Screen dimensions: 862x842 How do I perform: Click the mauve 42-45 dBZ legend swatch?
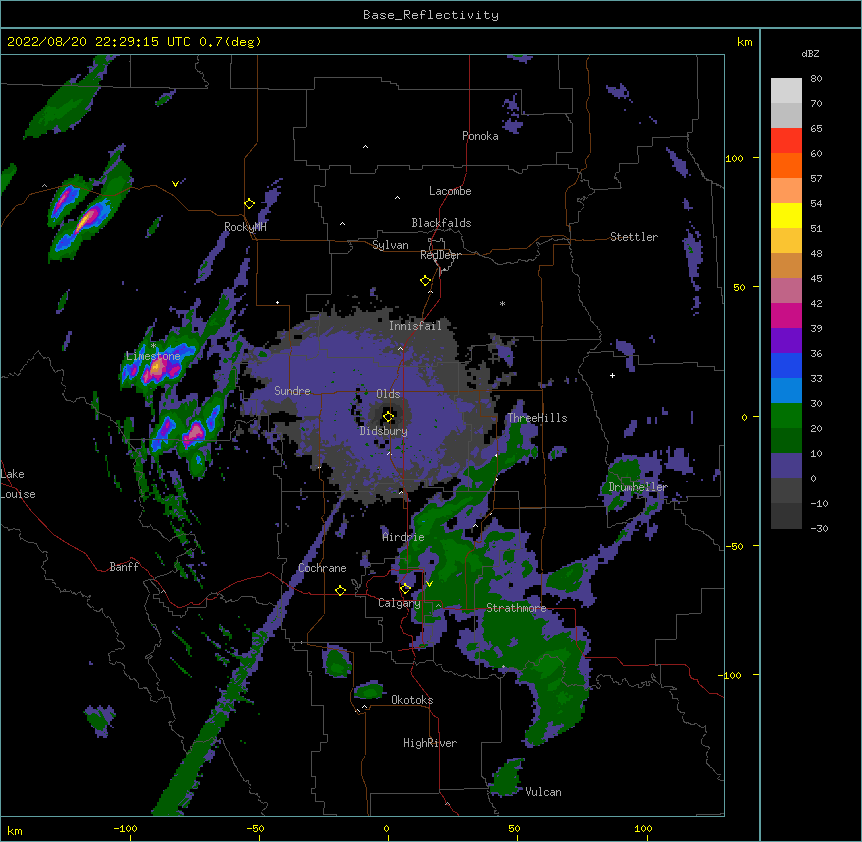tap(786, 291)
